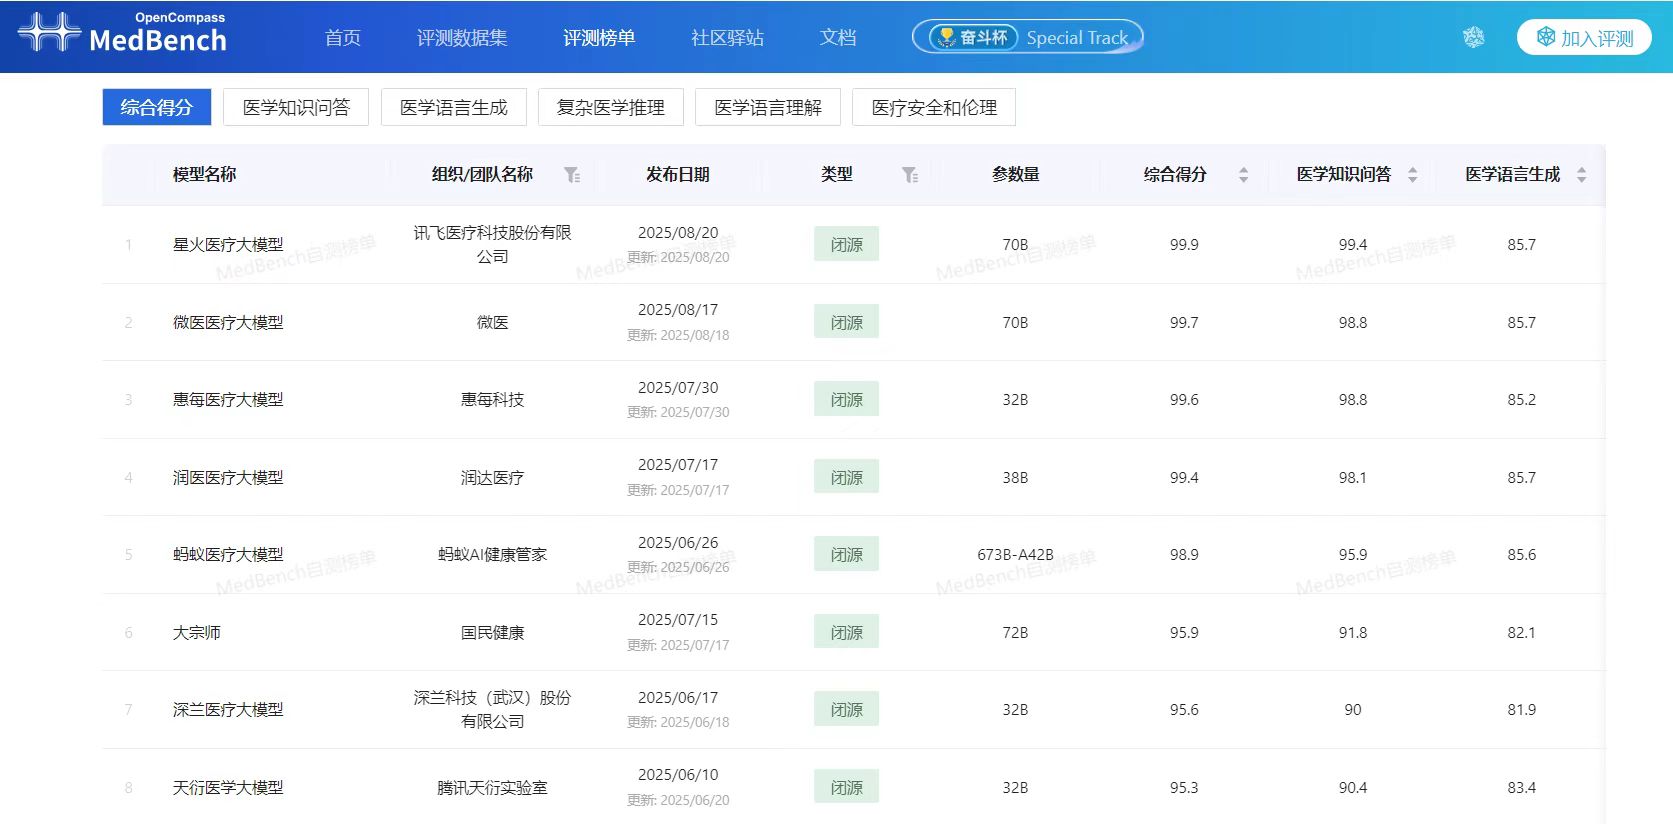Screen dimensions: 1673x824
Task: Open the filter icon for 类型 column
Action: coord(910,175)
